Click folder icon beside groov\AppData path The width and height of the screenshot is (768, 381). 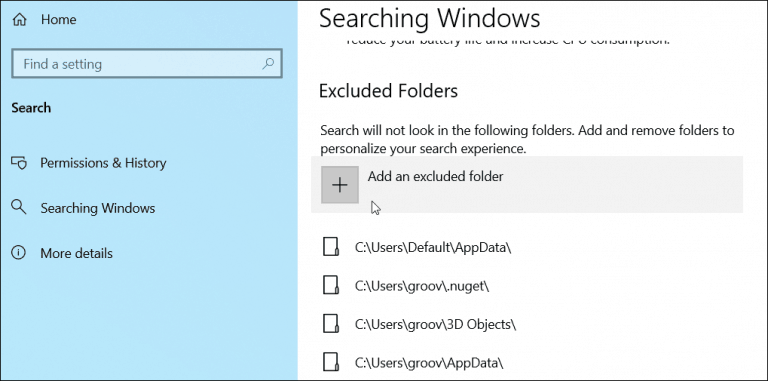[x=331, y=362]
